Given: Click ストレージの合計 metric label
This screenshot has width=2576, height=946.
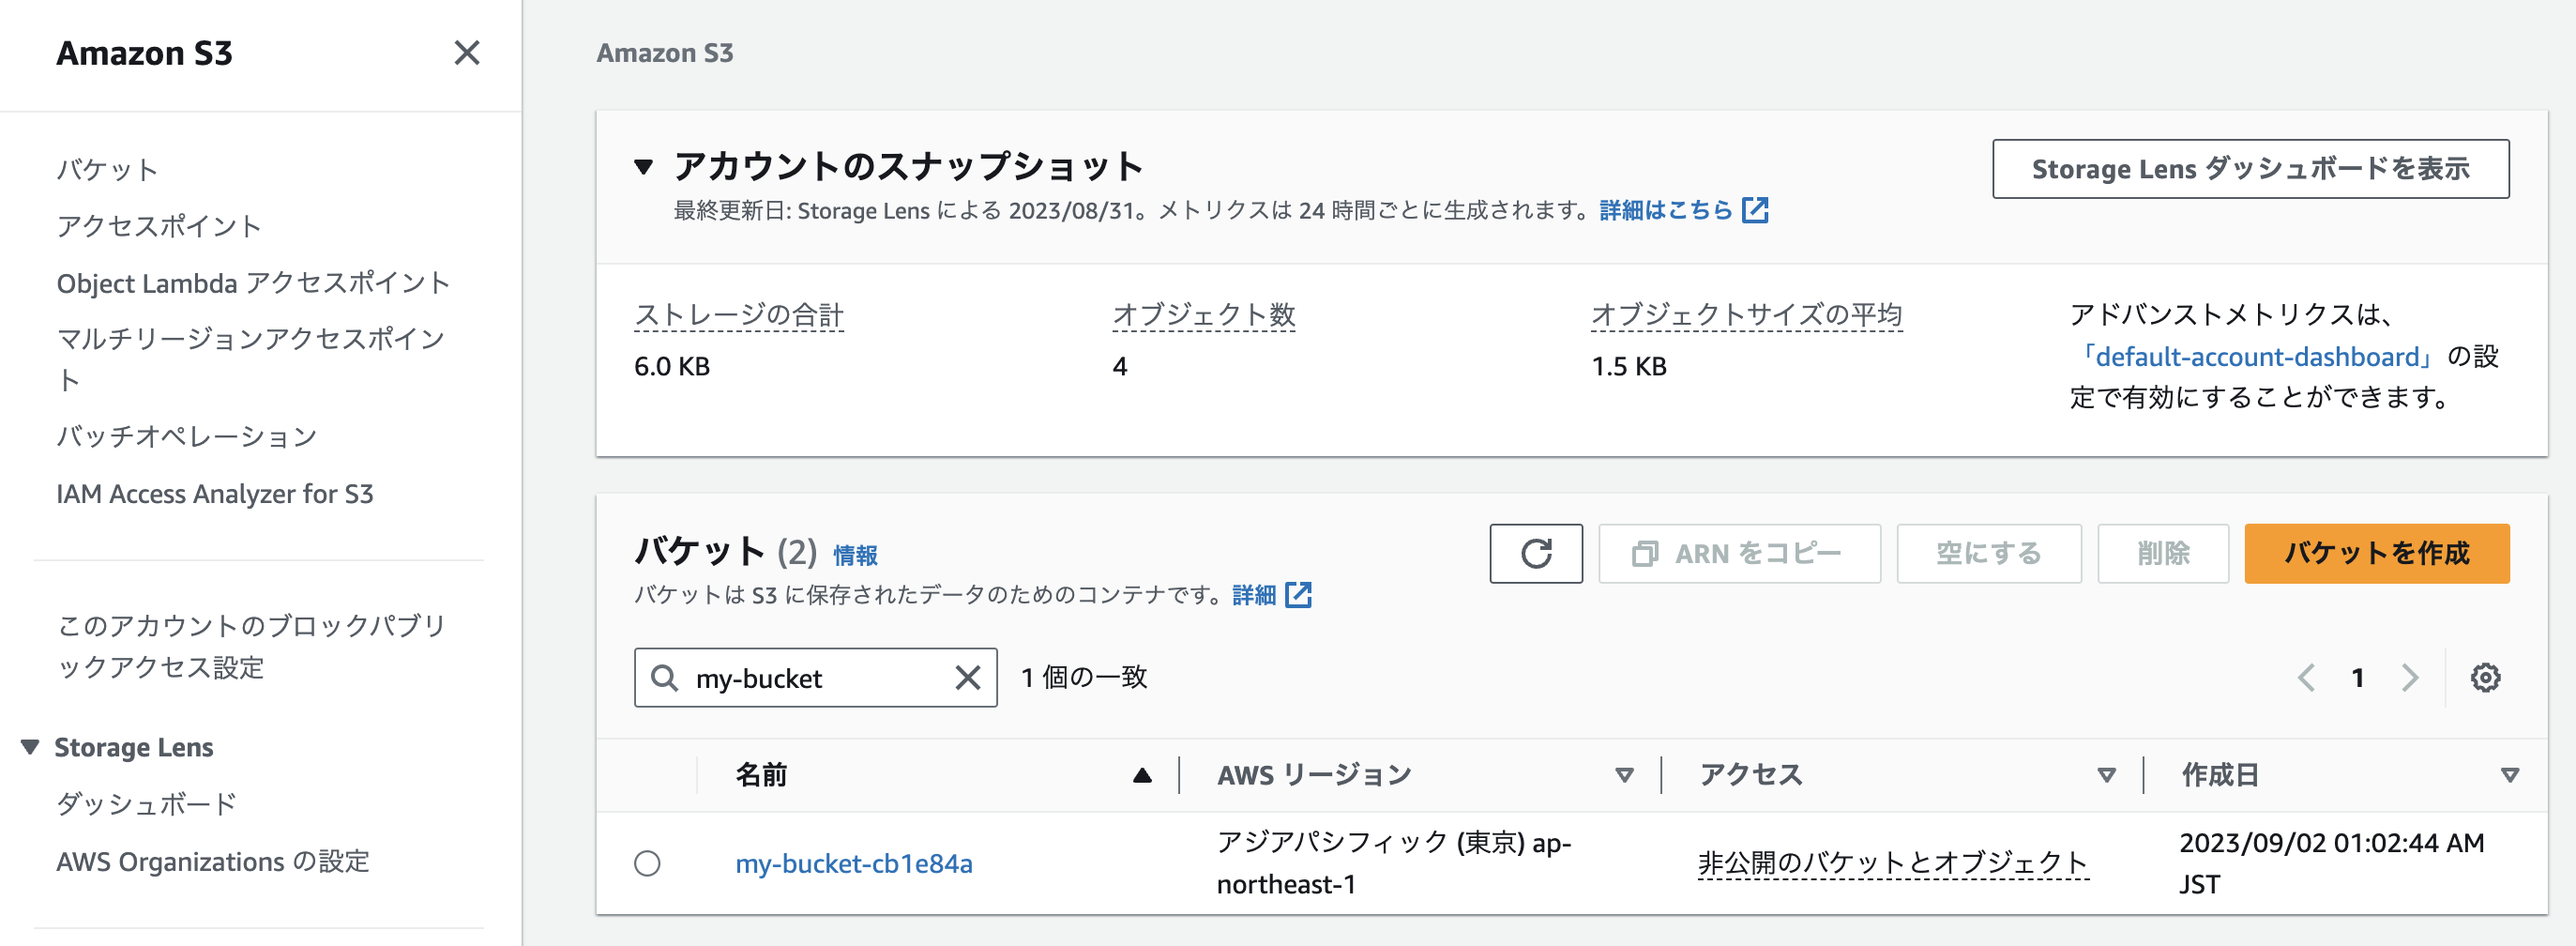Looking at the screenshot, I should (739, 315).
